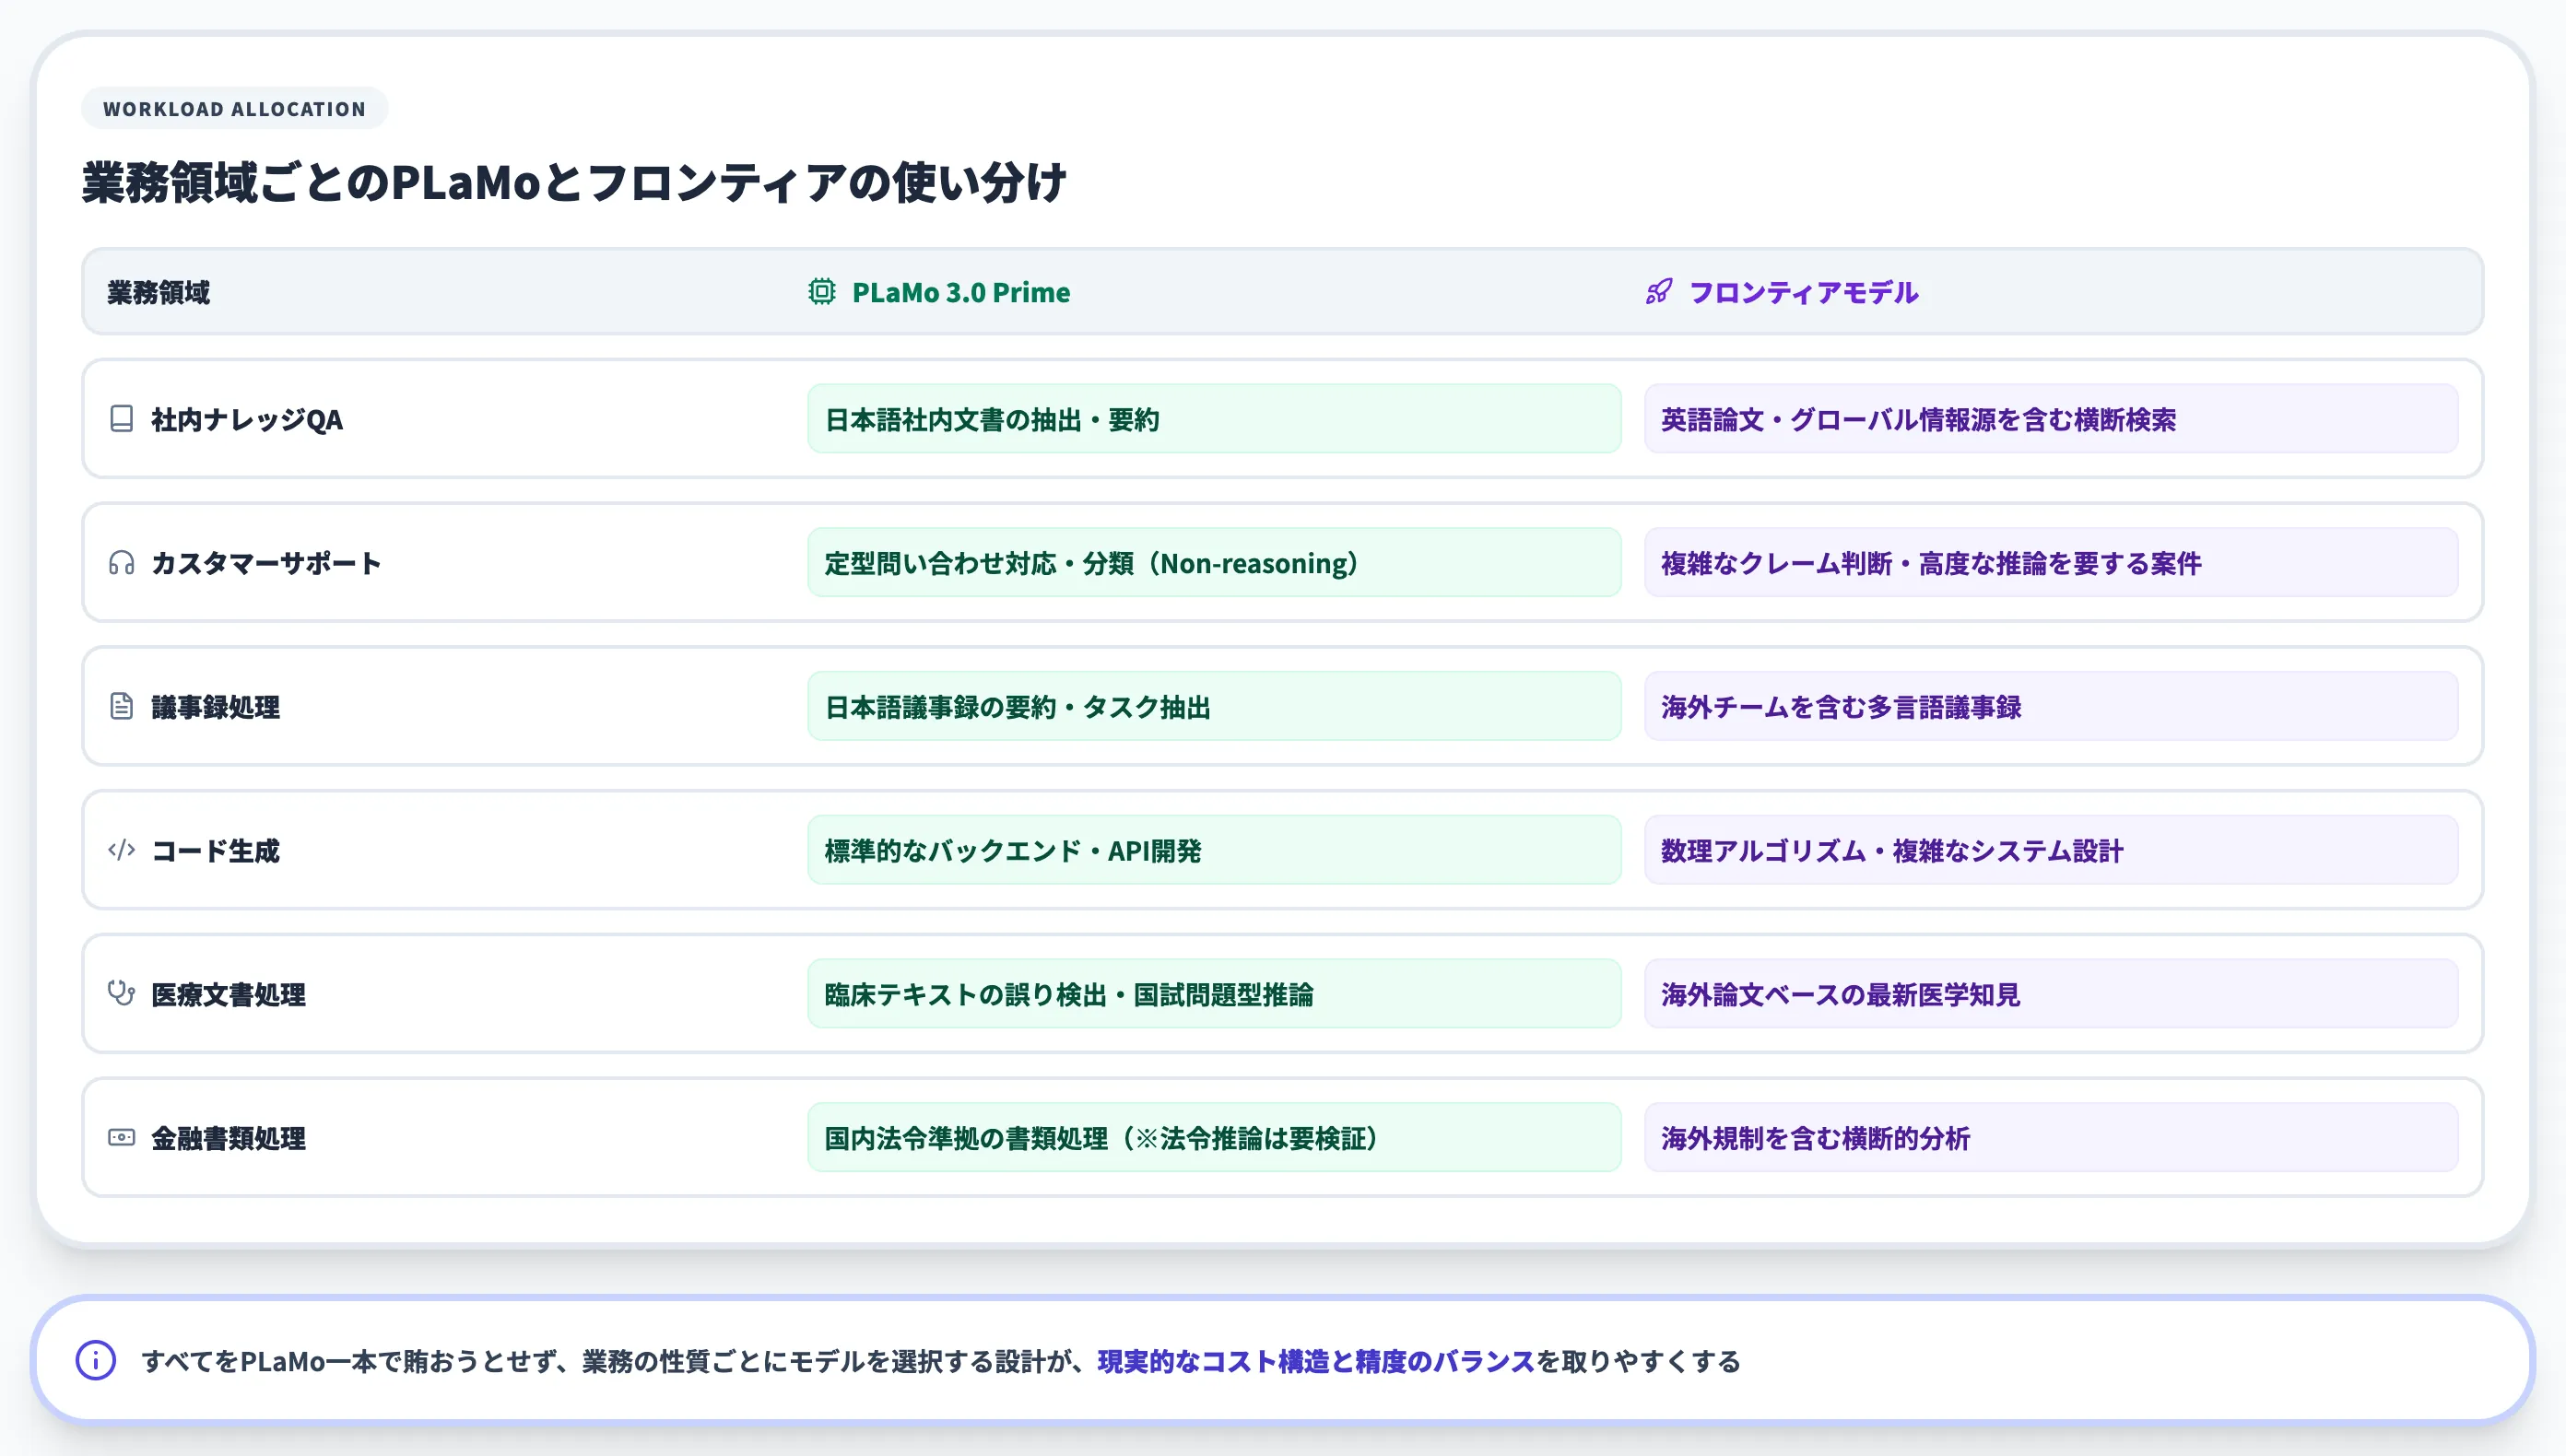The image size is (2566, 1456).
Task: Click the cell 海外論文ベースの最新医学知見
Action: [x=2051, y=994]
